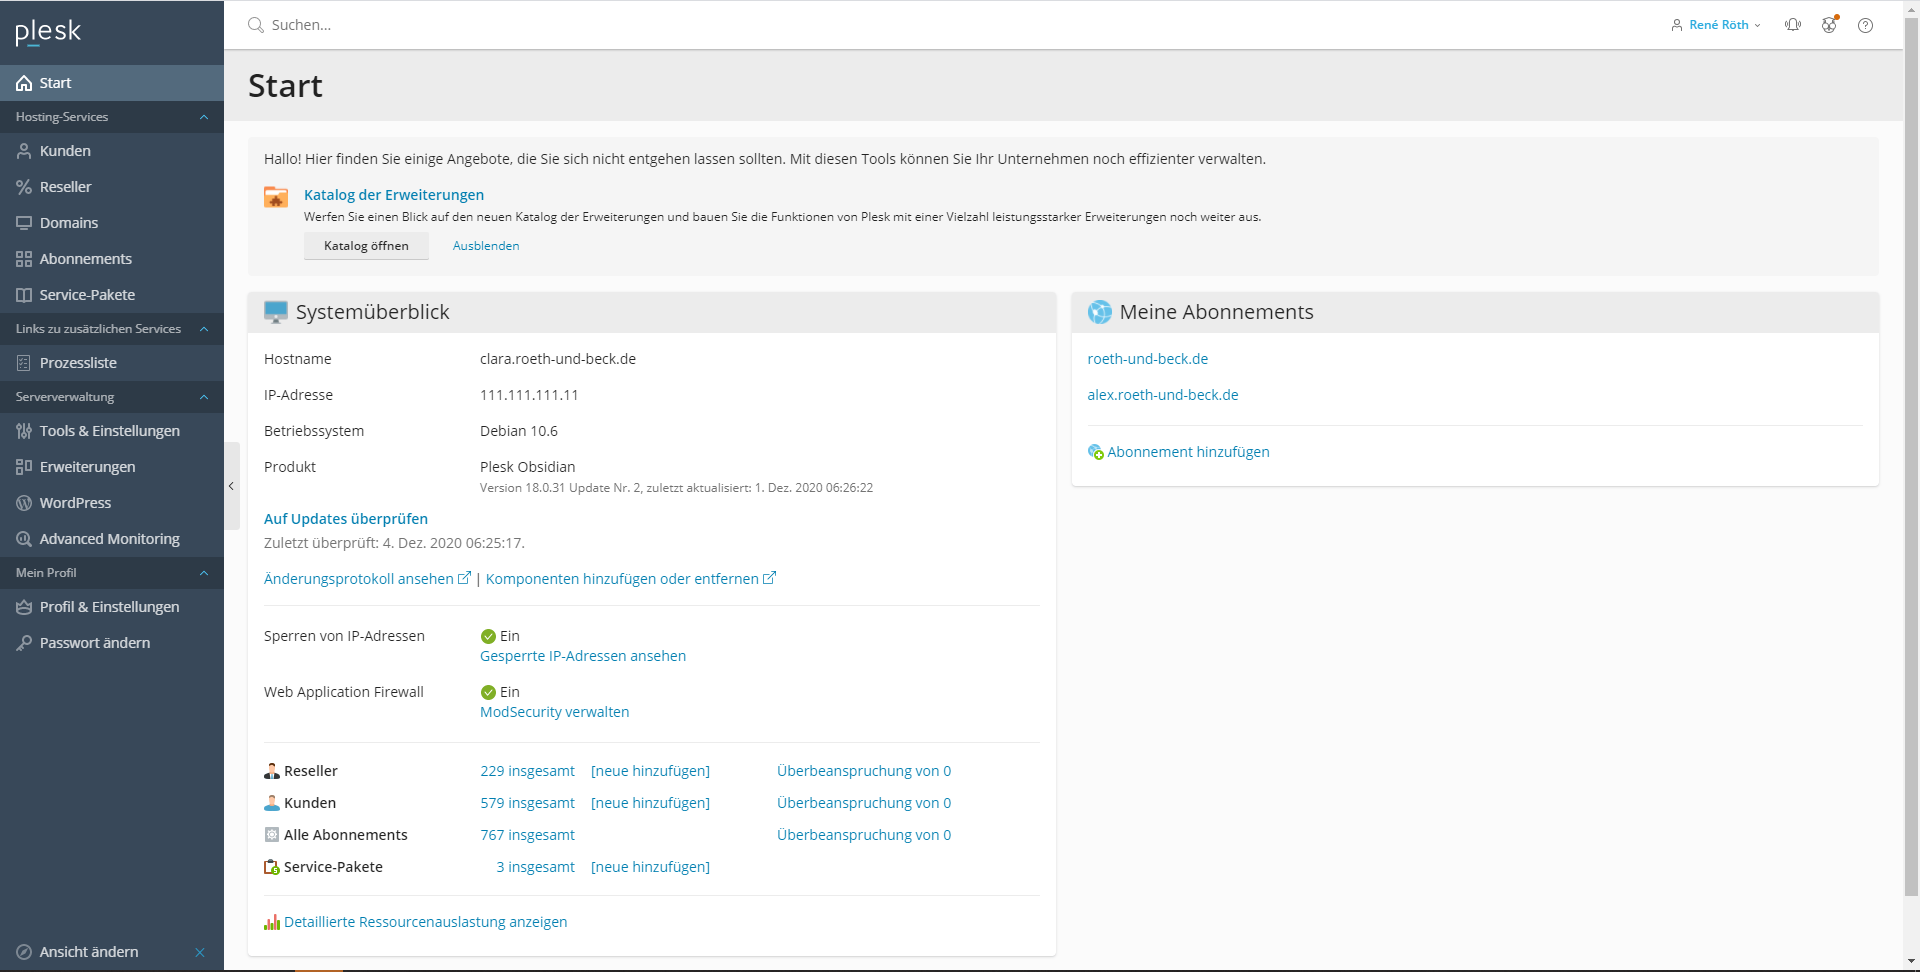Open ModSecurity verwalten link
The image size is (1920, 972).
click(554, 711)
